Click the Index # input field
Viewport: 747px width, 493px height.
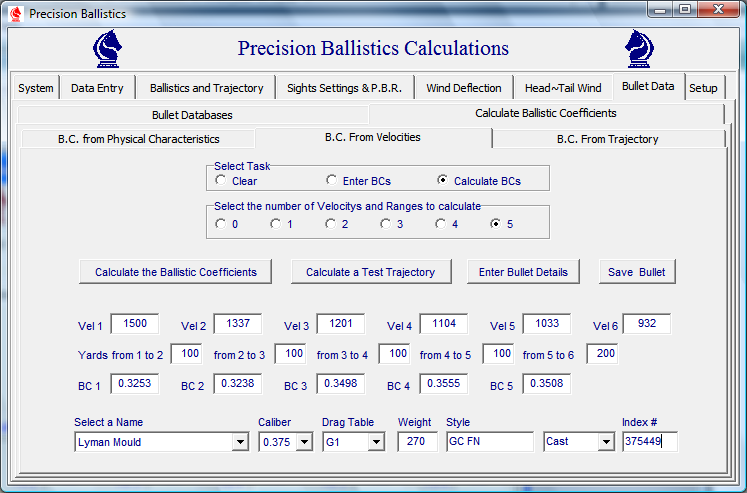[649, 441]
